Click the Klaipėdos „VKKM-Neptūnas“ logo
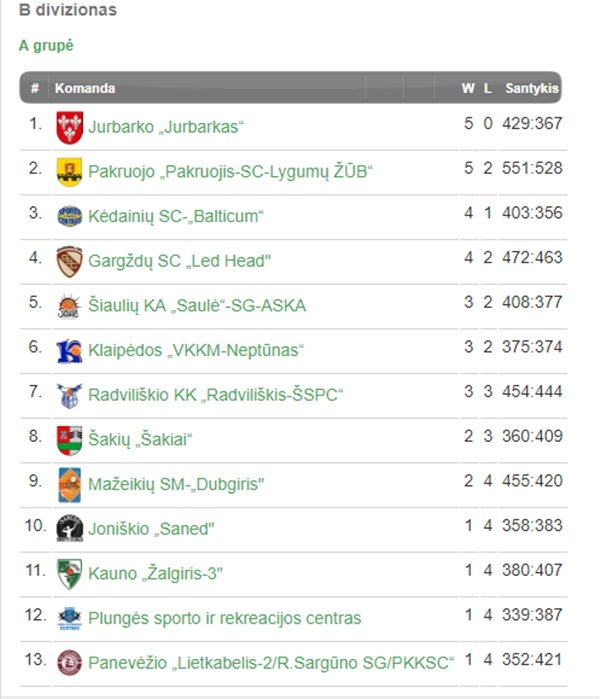 tap(69, 350)
